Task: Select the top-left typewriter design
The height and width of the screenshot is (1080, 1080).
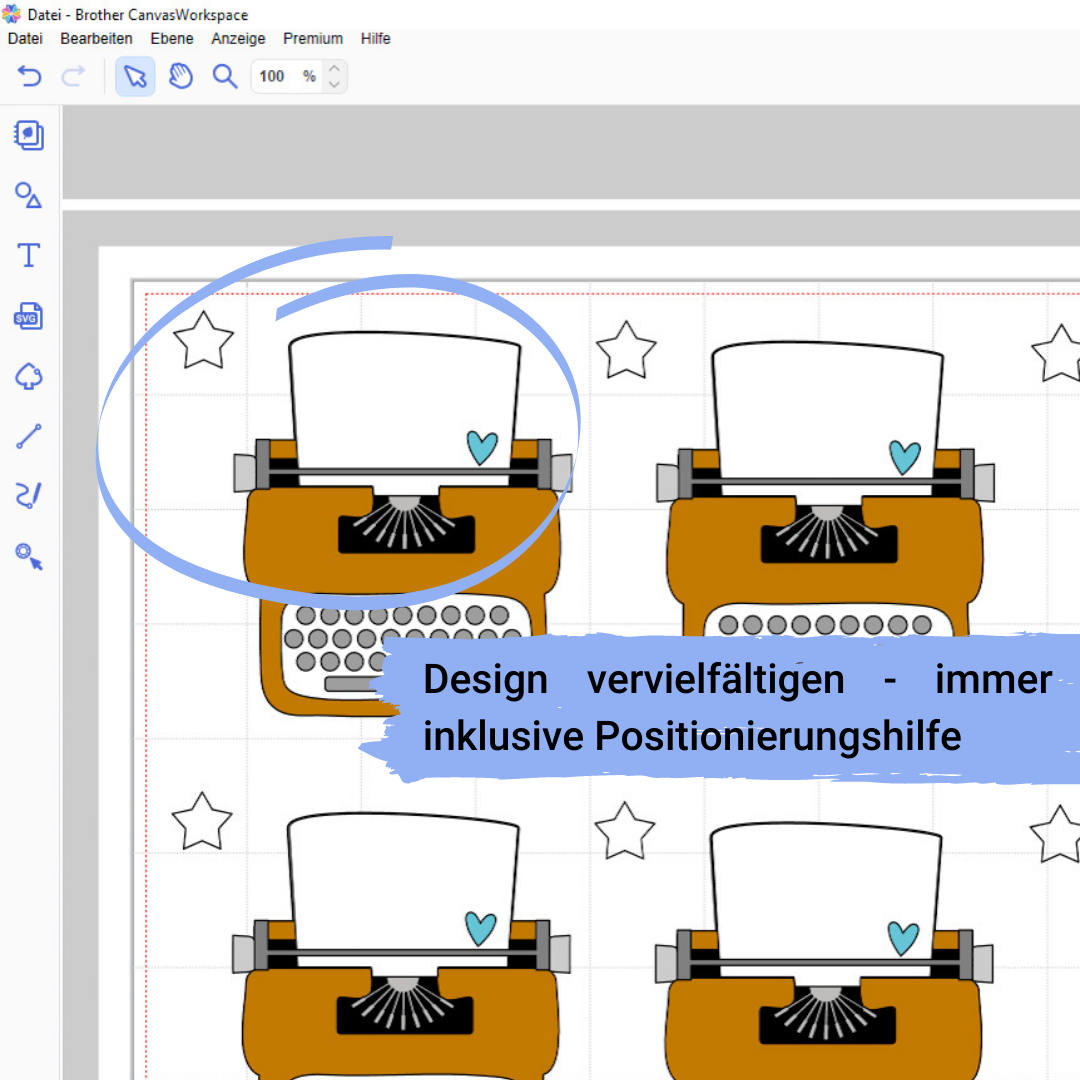Action: (x=403, y=523)
